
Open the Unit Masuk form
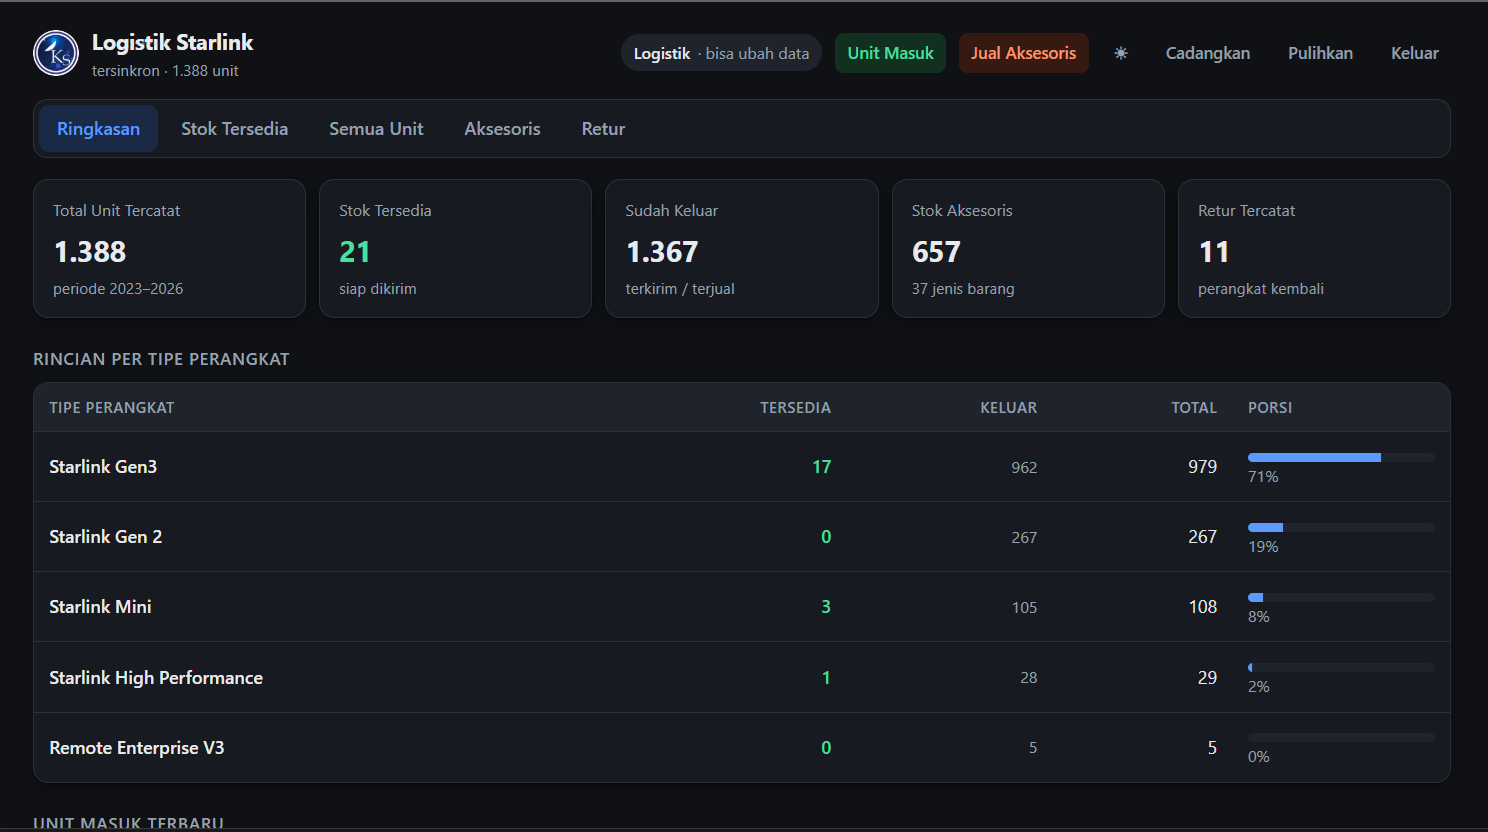[x=890, y=53]
